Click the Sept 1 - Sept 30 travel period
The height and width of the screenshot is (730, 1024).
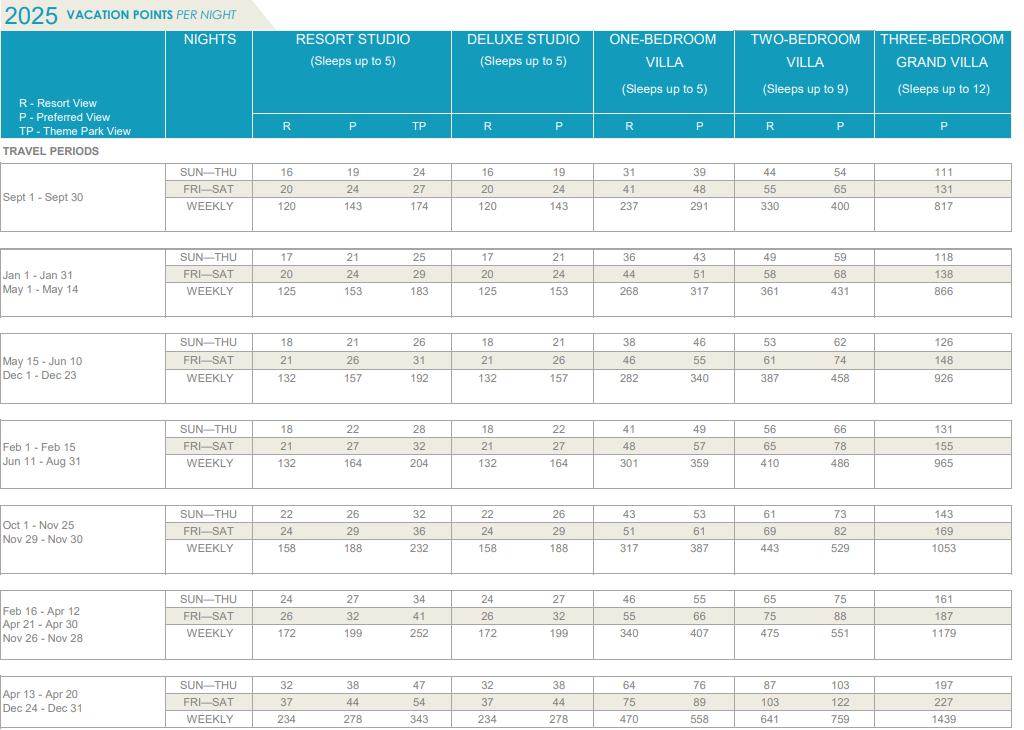click(x=43, y=198)
